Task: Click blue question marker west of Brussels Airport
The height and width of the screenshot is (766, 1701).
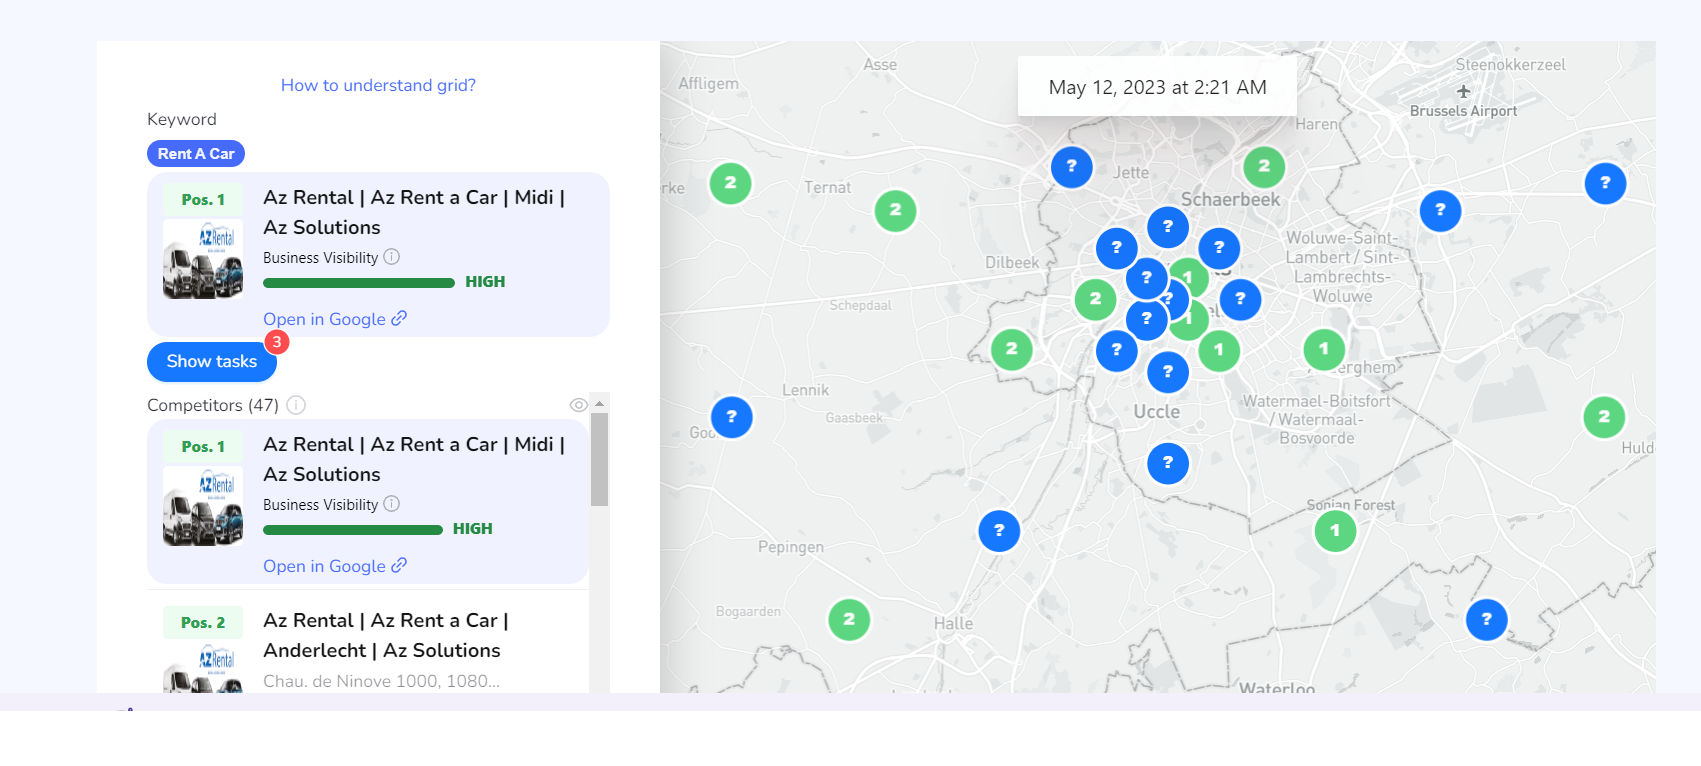Action: tap(1441, 210)
